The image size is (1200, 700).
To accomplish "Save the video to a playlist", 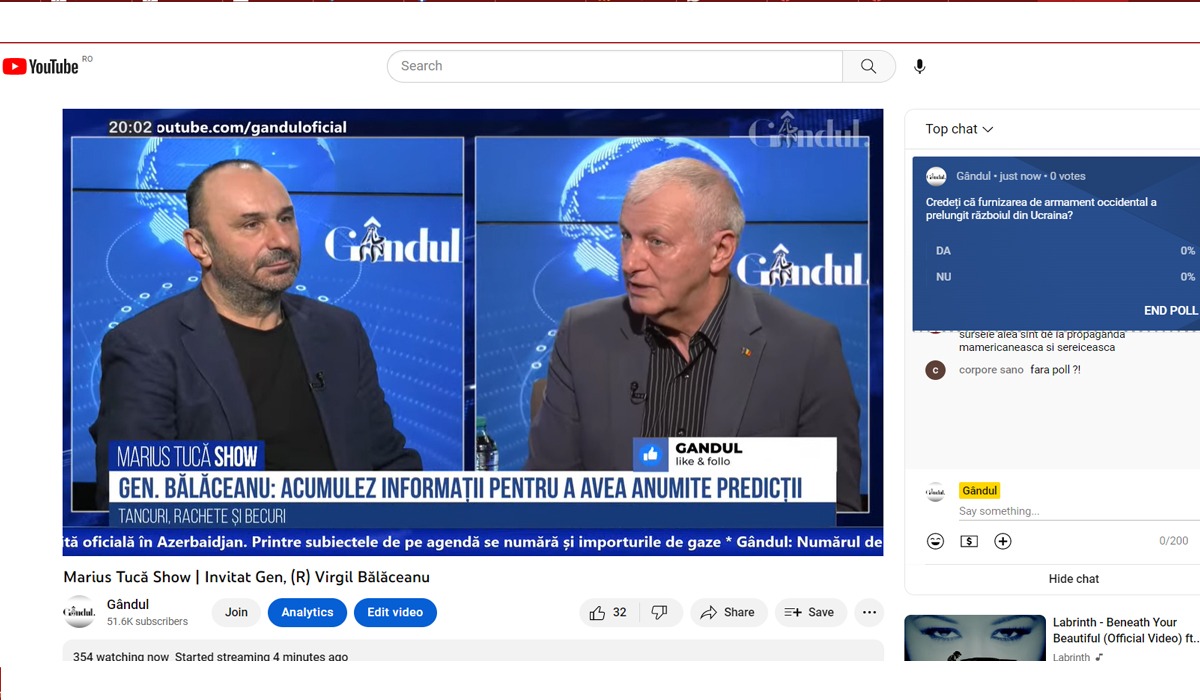I will click(x=810, y=612).
